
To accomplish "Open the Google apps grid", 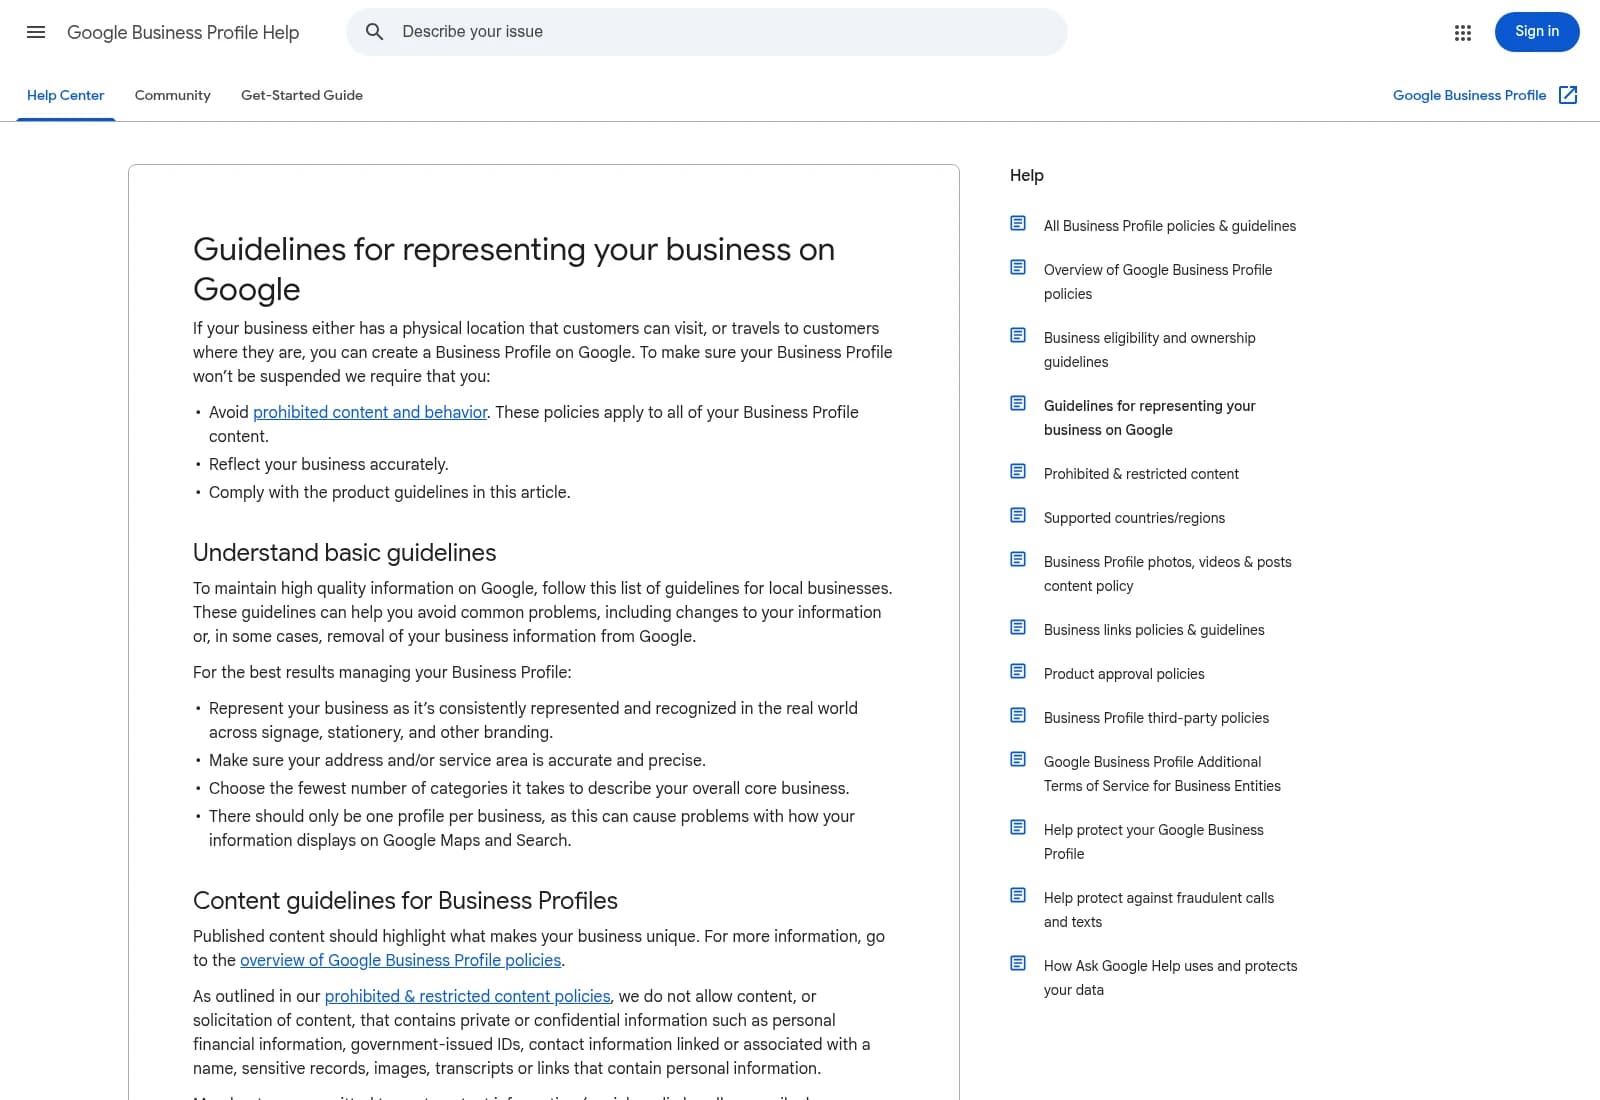I will 1463,32.
